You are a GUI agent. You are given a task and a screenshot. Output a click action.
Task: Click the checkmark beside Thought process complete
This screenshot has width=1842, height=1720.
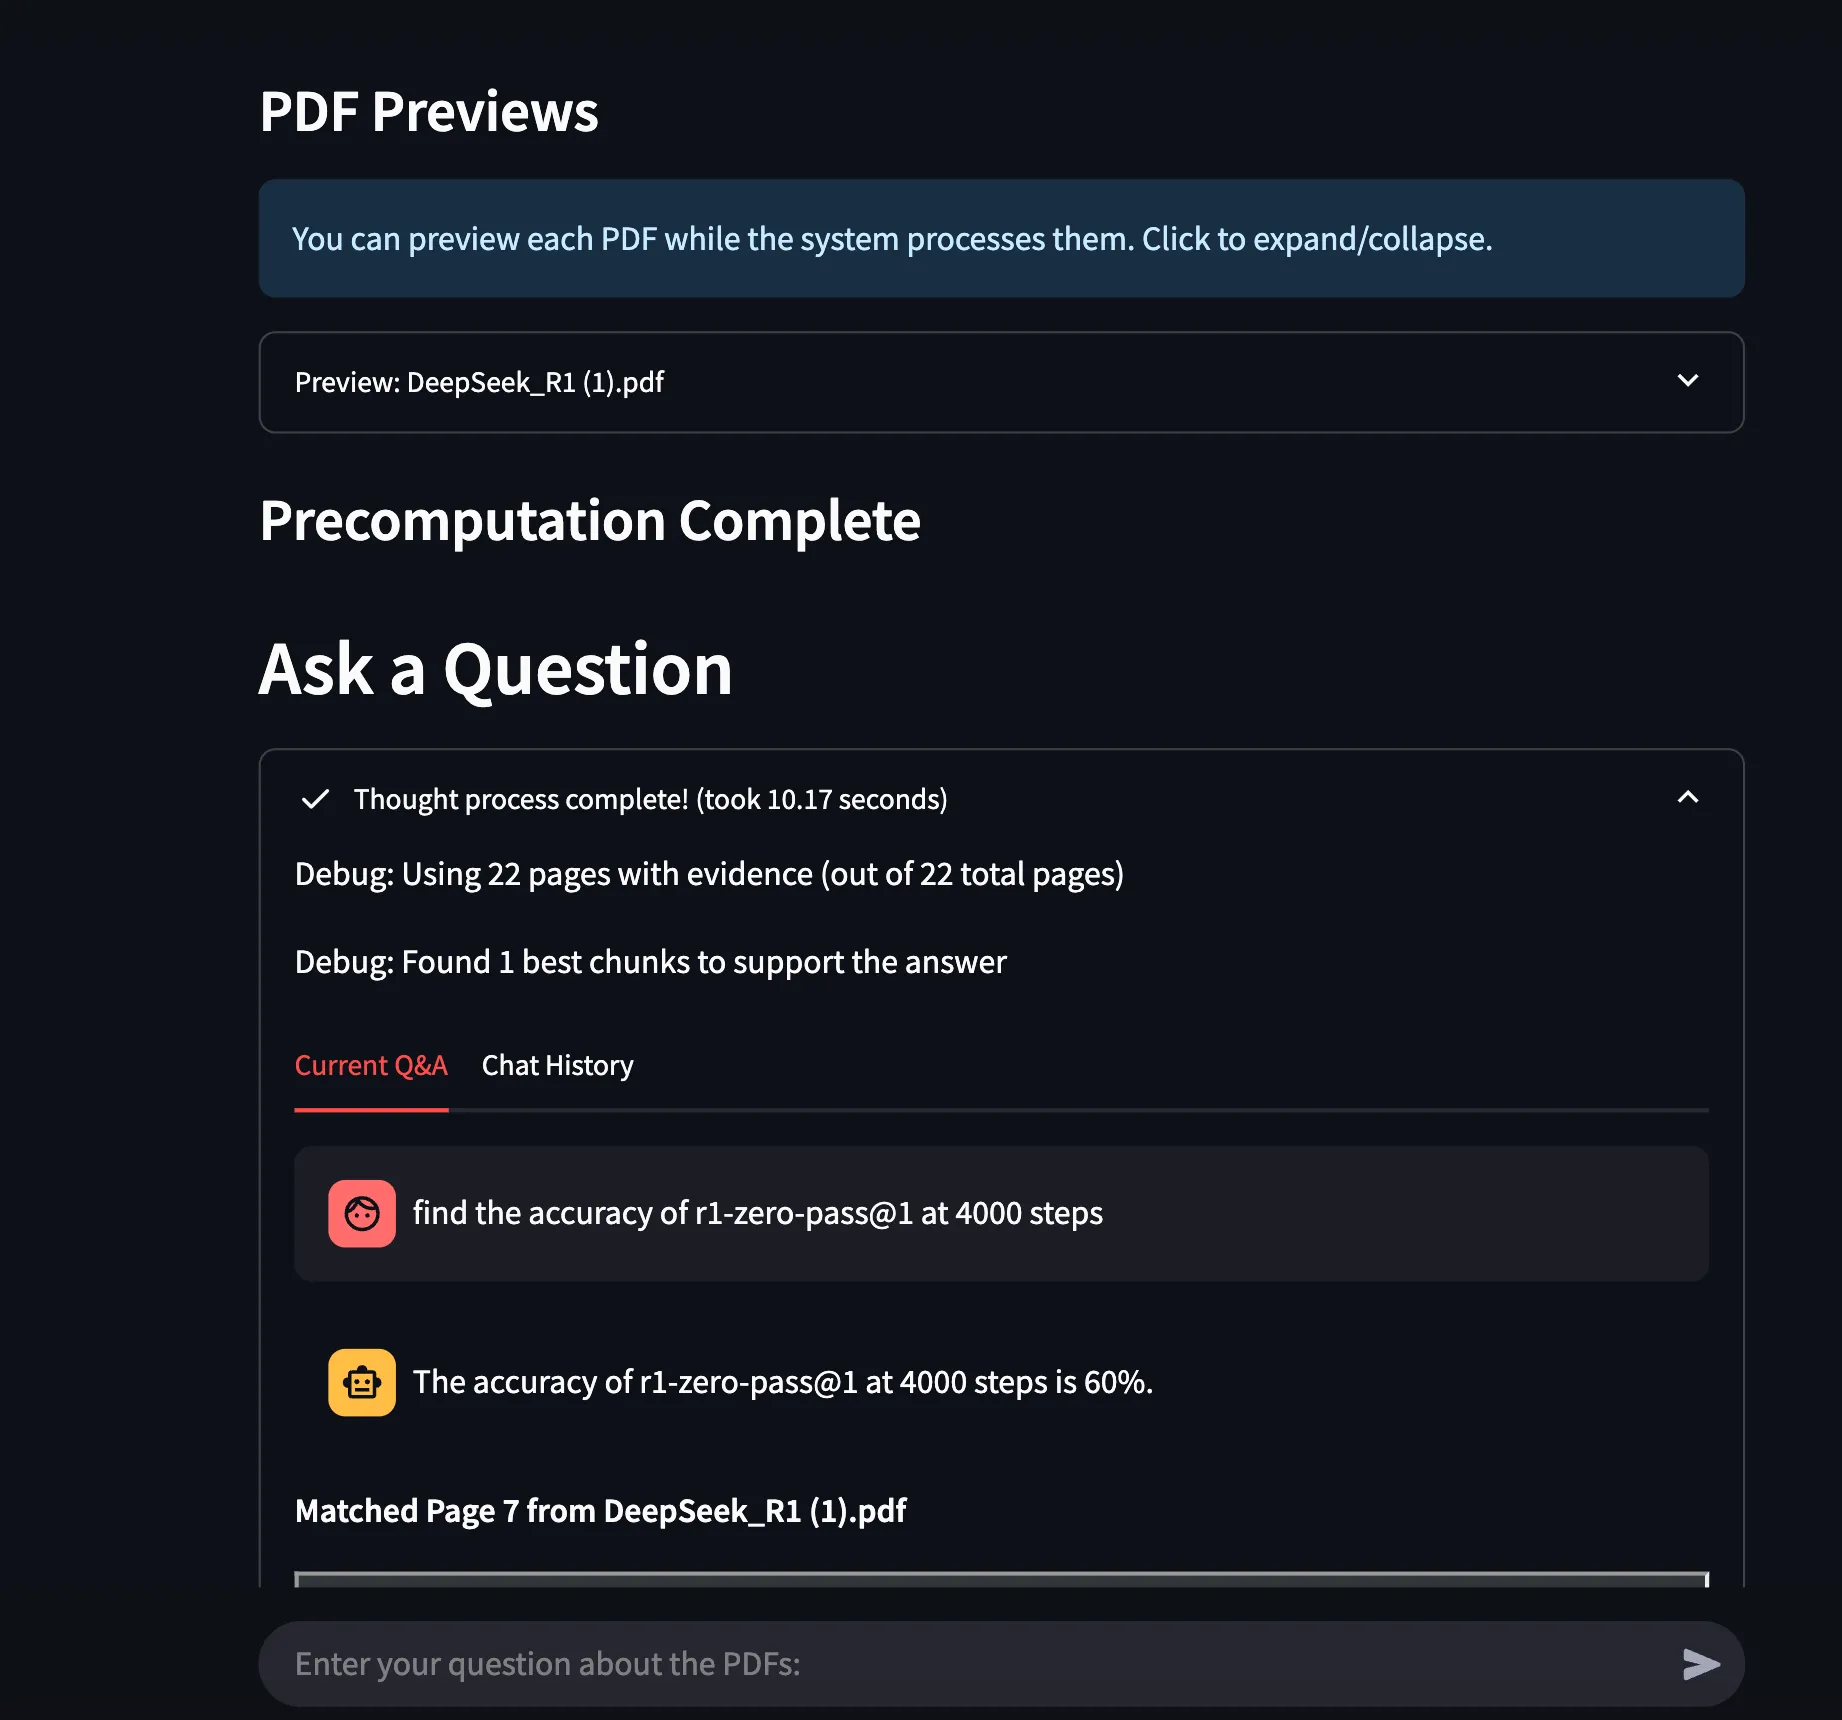point(315,799)
